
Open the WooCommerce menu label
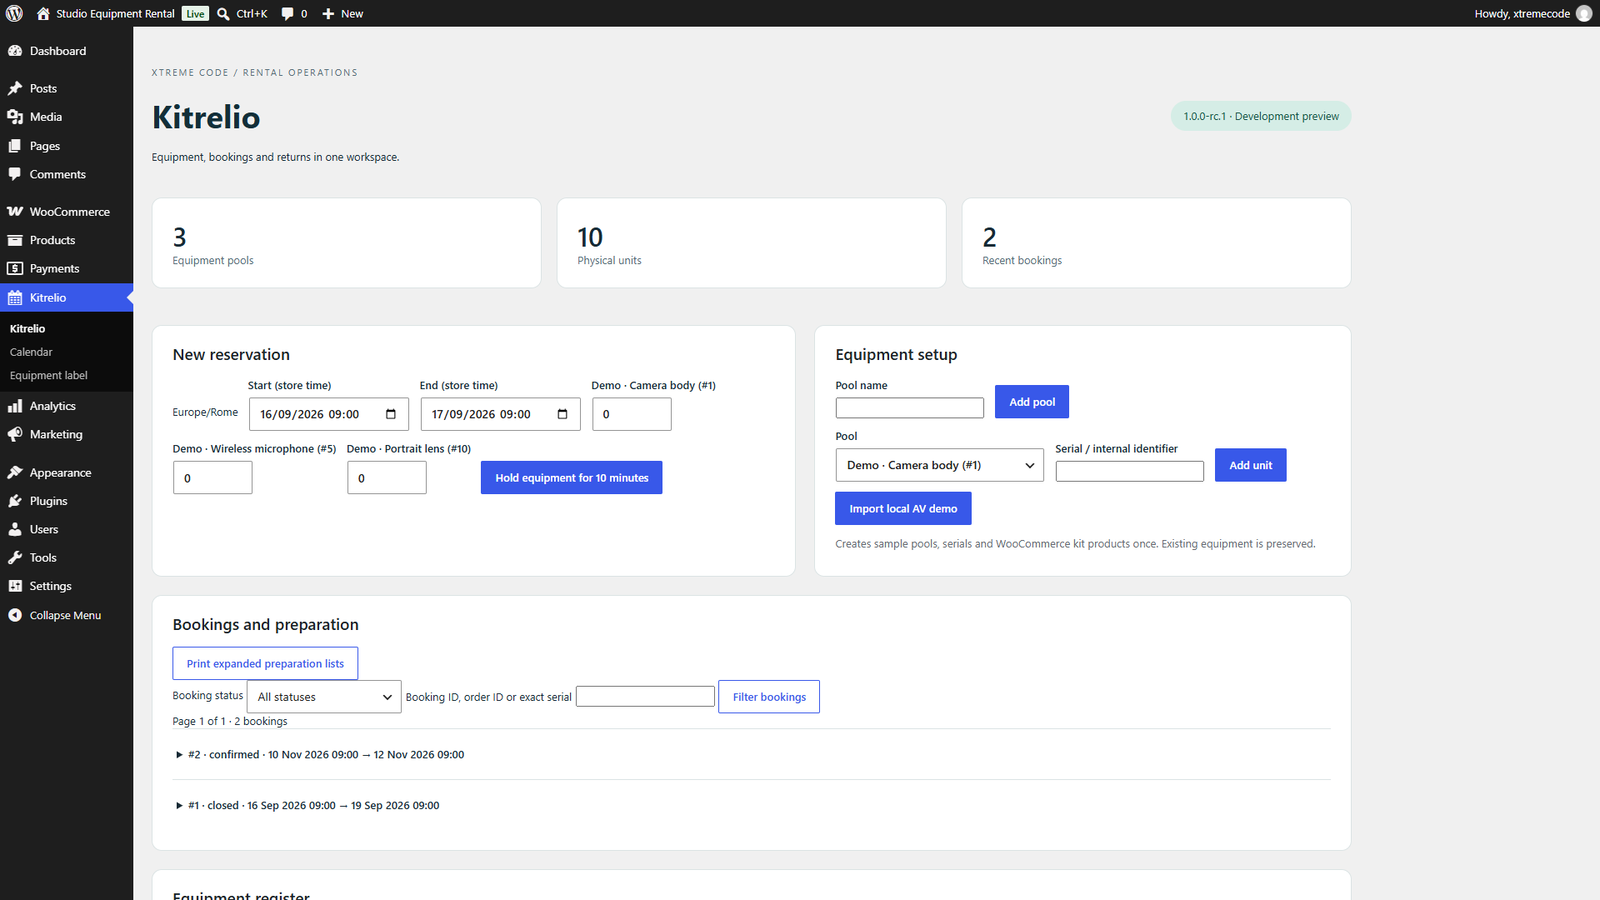[70, 212]
